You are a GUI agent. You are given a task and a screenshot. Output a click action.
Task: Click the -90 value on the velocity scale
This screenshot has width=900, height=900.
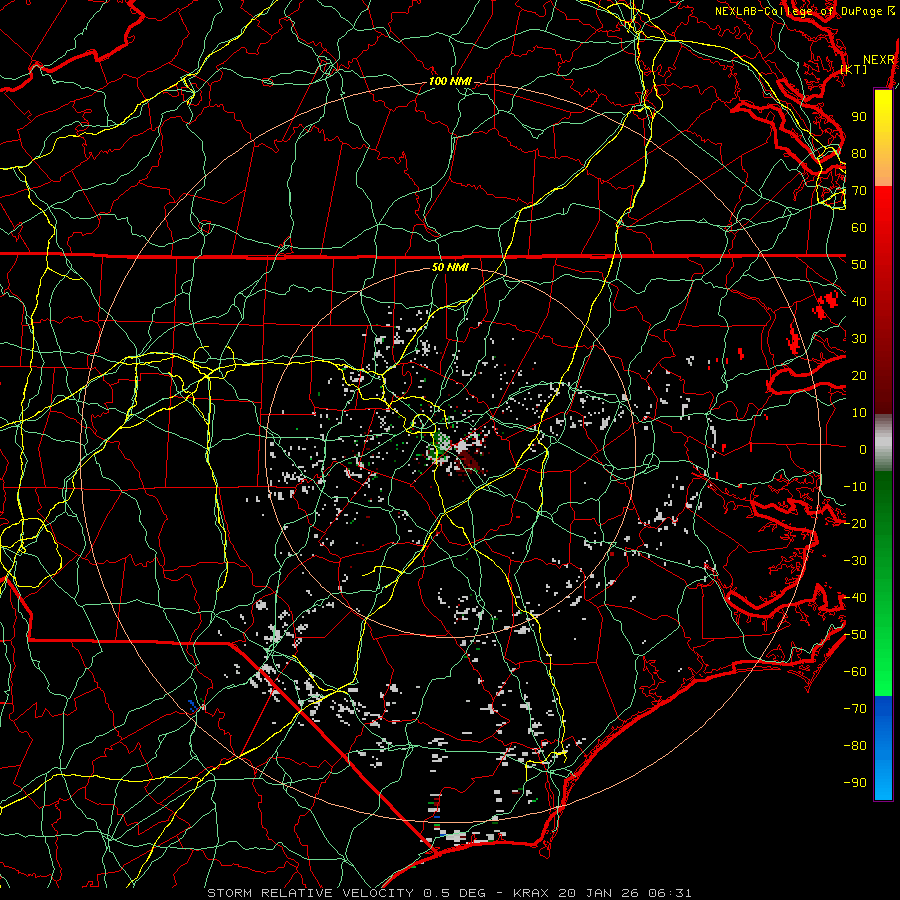point(855,783)
